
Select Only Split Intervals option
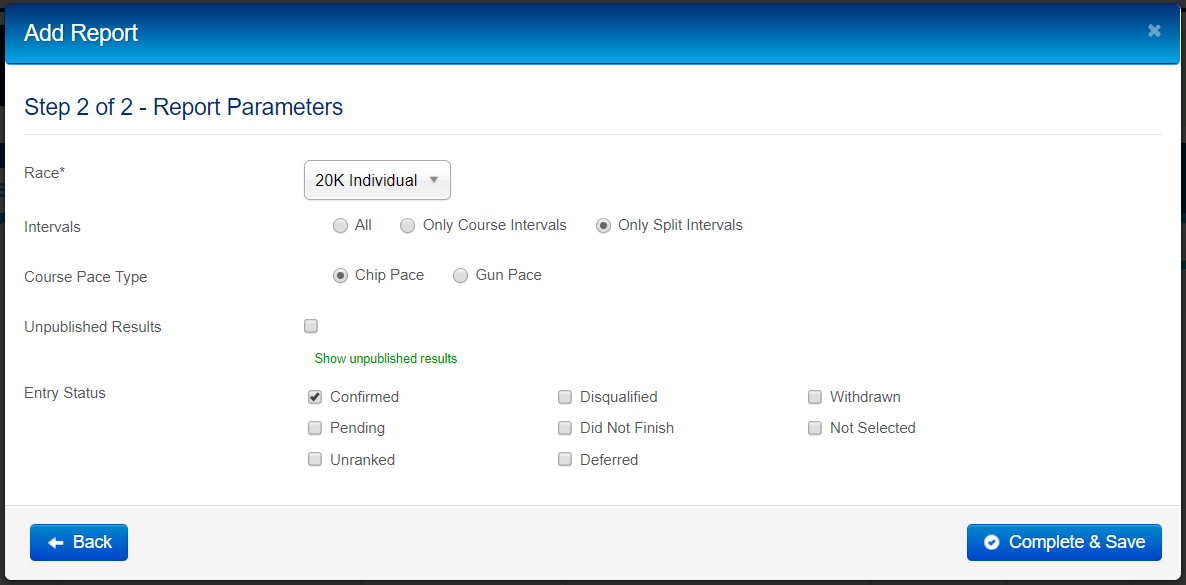click(x=603, y=226)
